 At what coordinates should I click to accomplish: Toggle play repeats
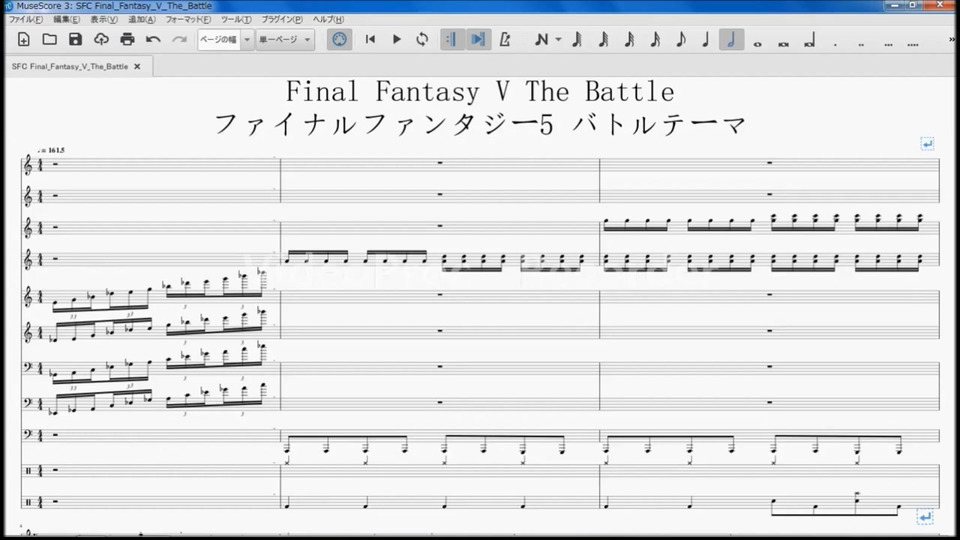point(451,40)
